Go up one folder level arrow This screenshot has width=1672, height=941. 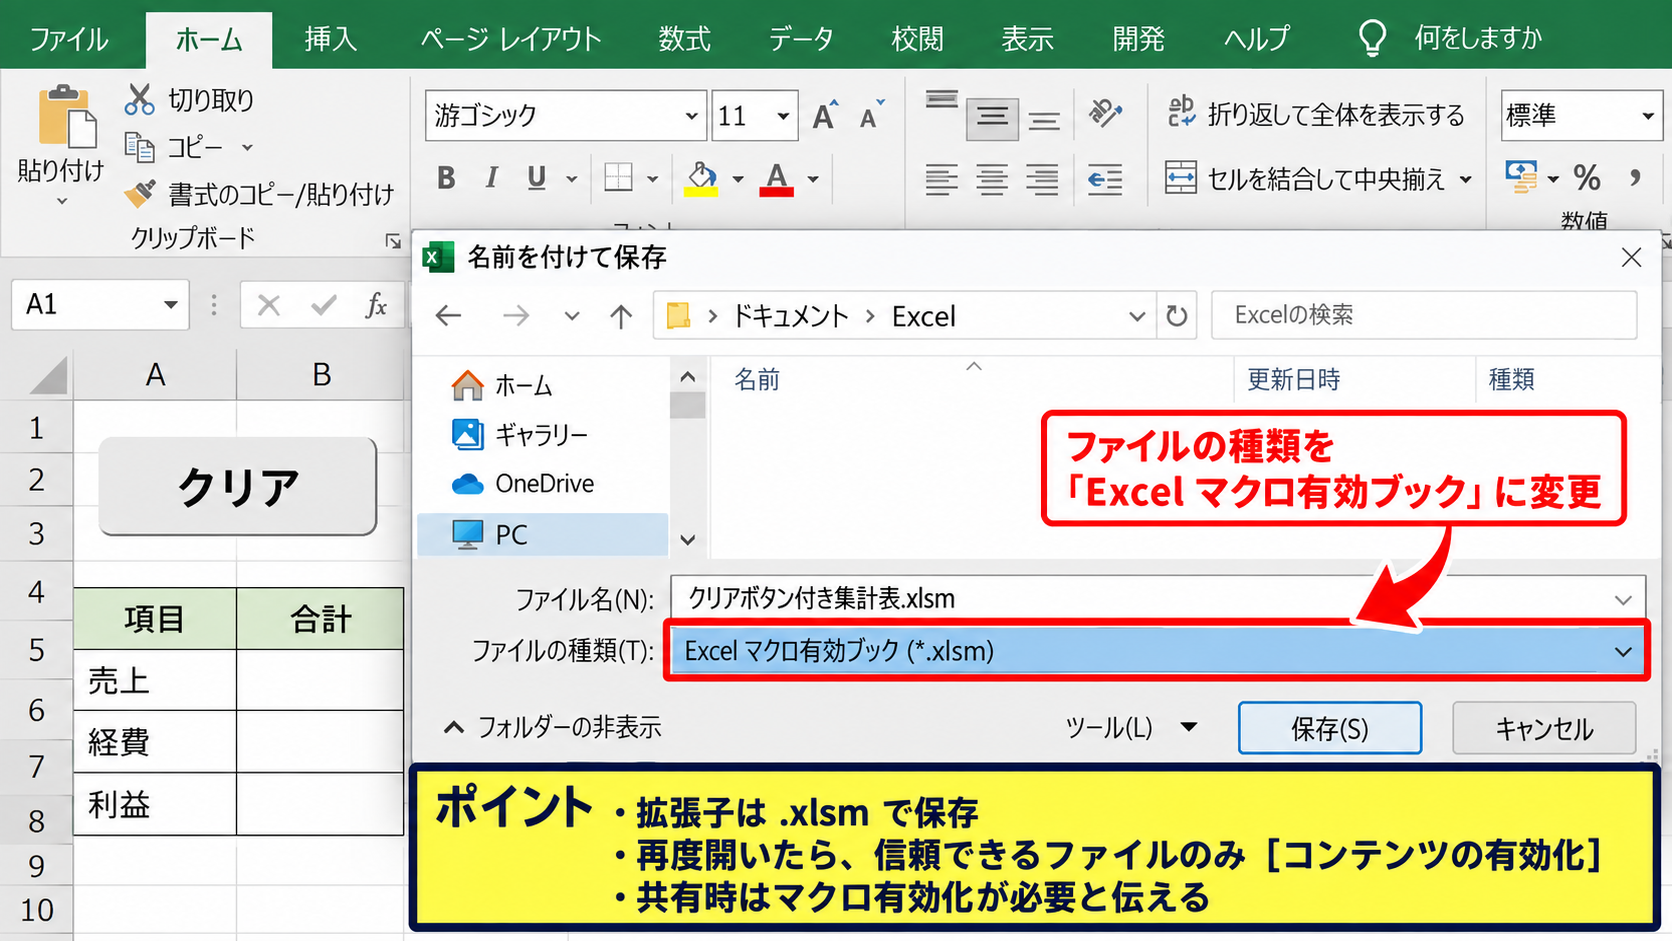tap(621, 316)
